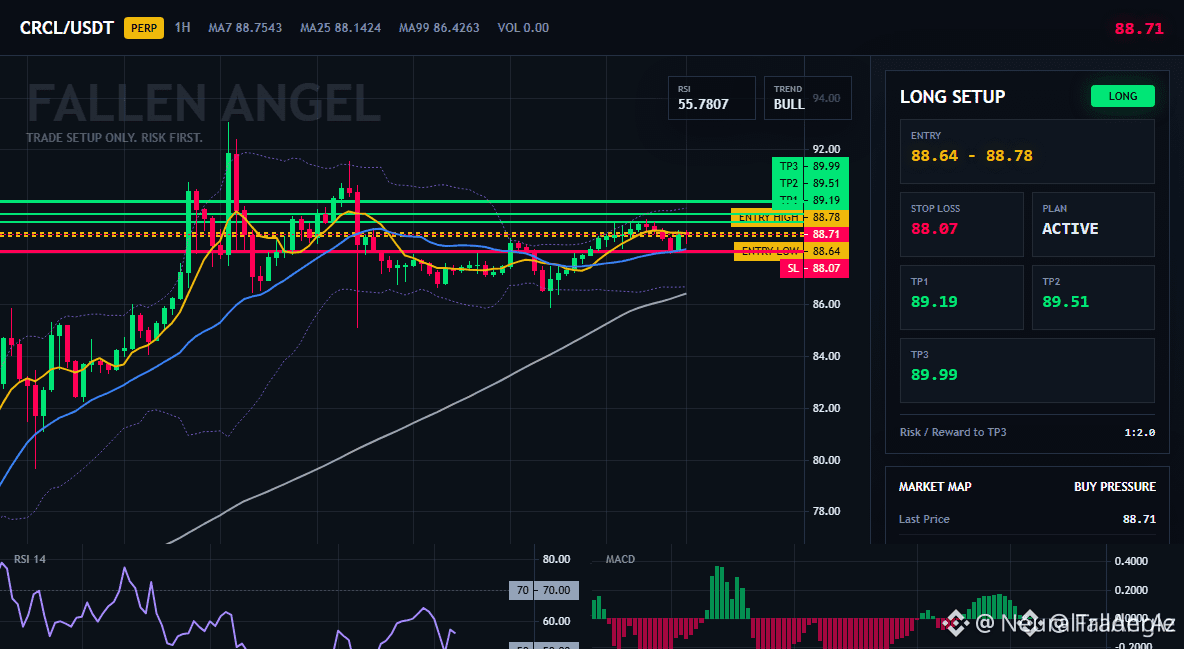1184x649 pixels.
Task: Click the MA25 88.1424 indicator readout
Action: point(341,28)
